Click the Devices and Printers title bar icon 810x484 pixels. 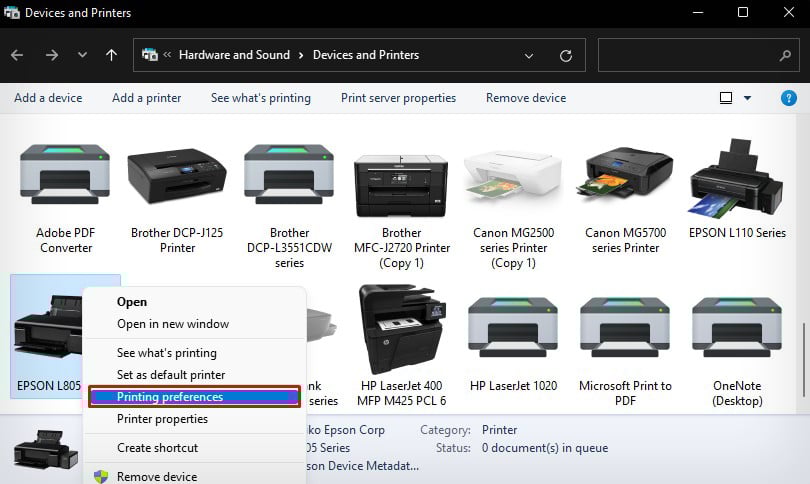click(12, 12)
